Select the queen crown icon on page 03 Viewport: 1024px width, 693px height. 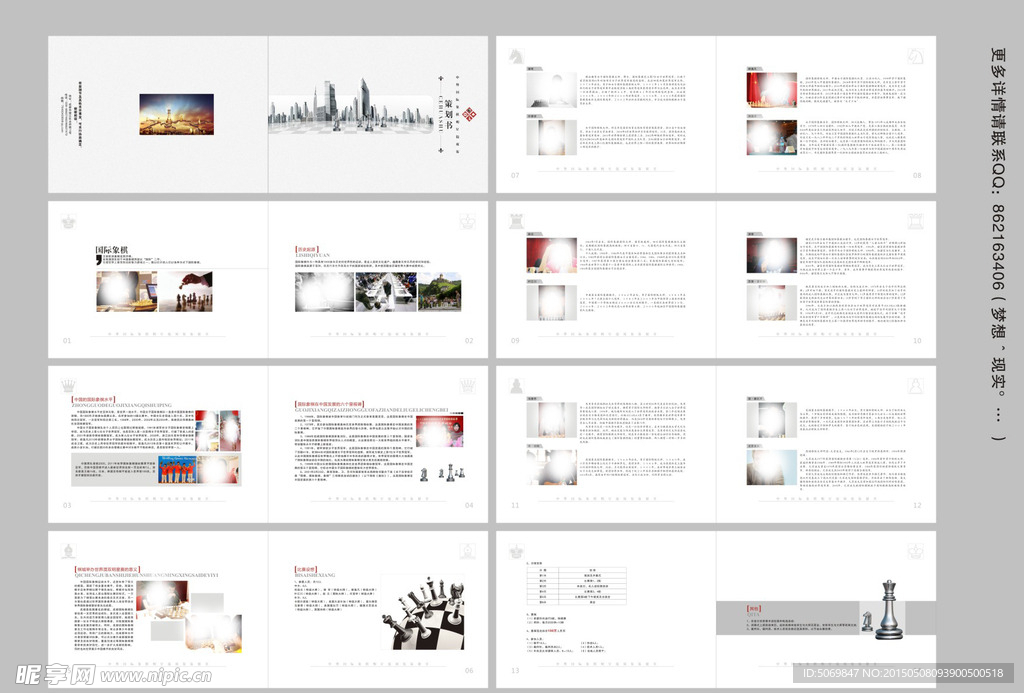(69, 385)
